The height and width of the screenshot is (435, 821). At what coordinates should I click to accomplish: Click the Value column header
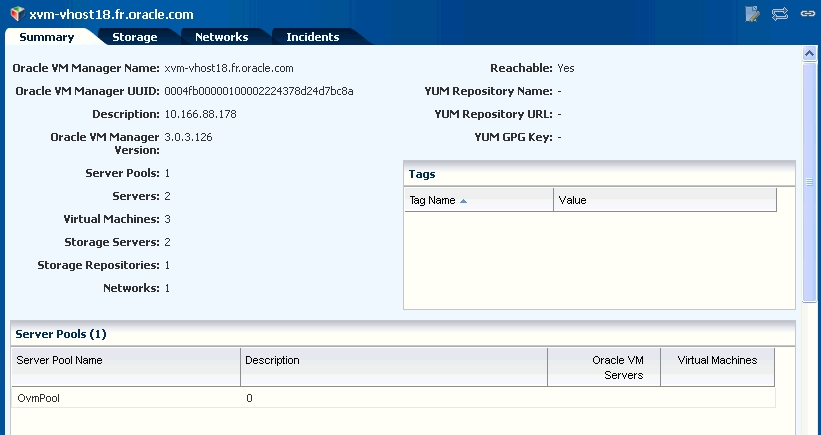665,200
